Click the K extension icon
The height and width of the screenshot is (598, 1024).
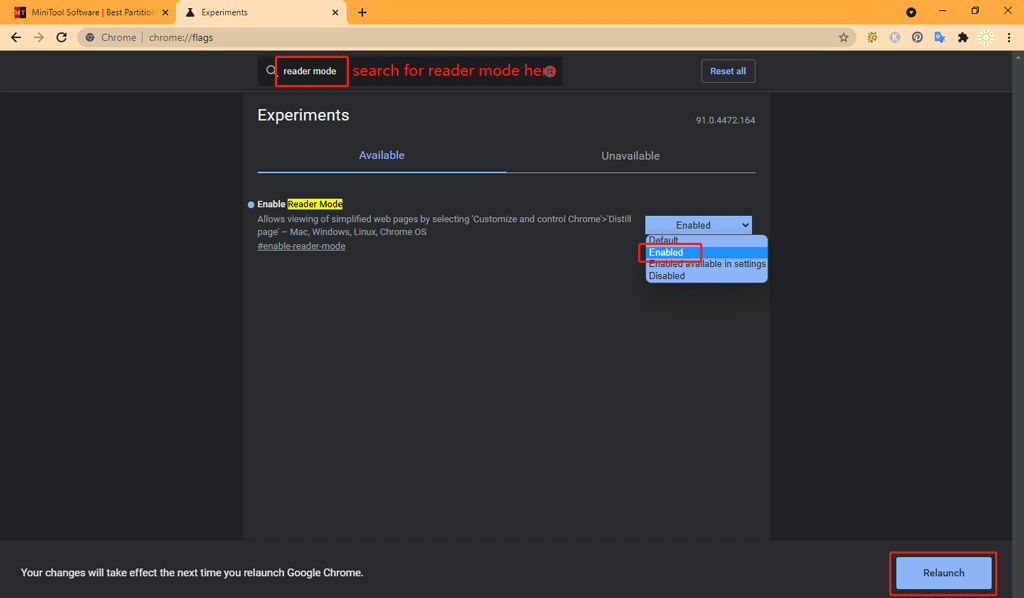(x=896, y=36)
